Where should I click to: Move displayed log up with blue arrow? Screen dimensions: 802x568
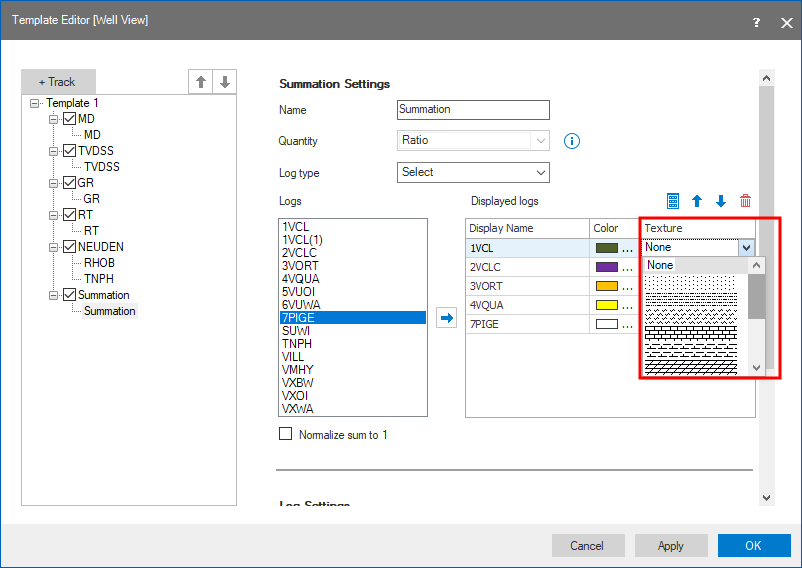(x=697, y=201)
